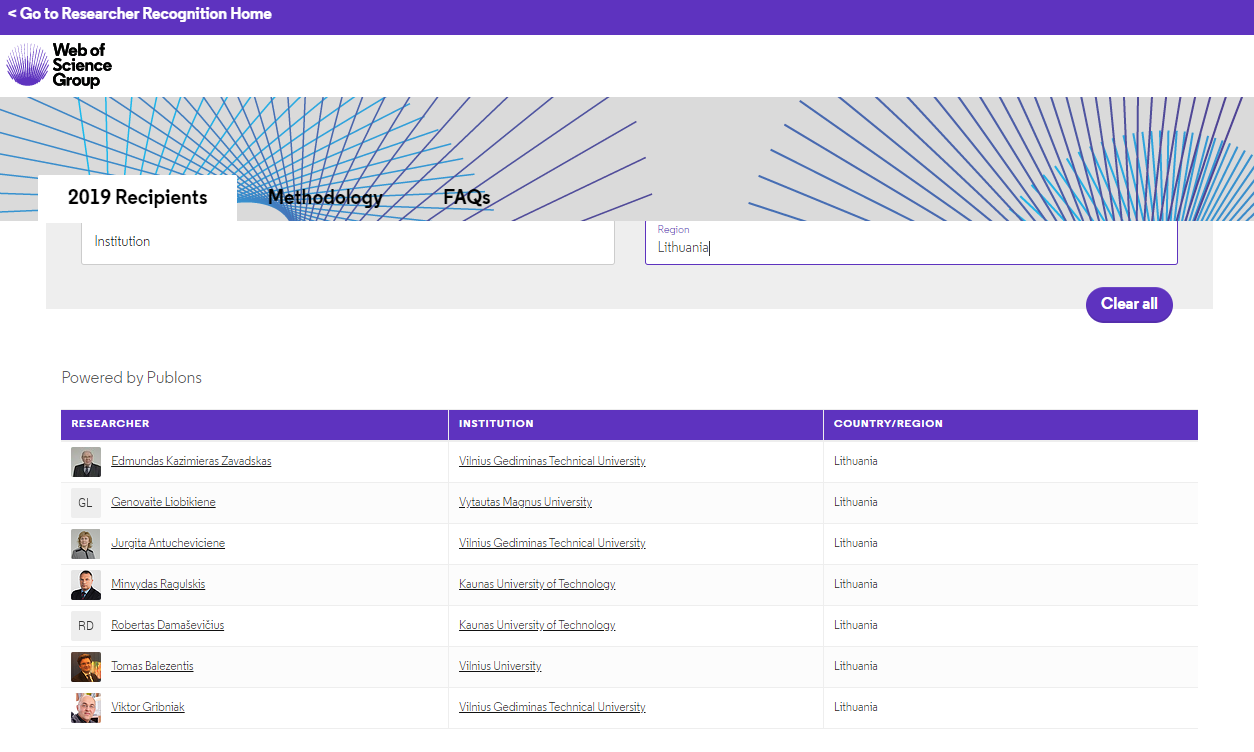Open Jurgita Antucheviciene researcher link
This screenshot has width=1254, height=752.
pos(168,543)
